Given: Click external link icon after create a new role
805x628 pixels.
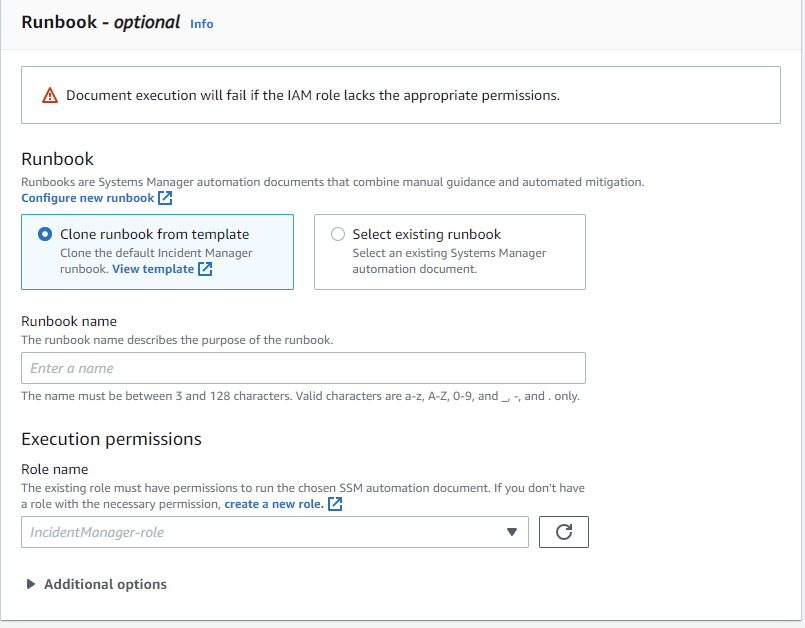Looking at the screenshot, I should point(335,504).
